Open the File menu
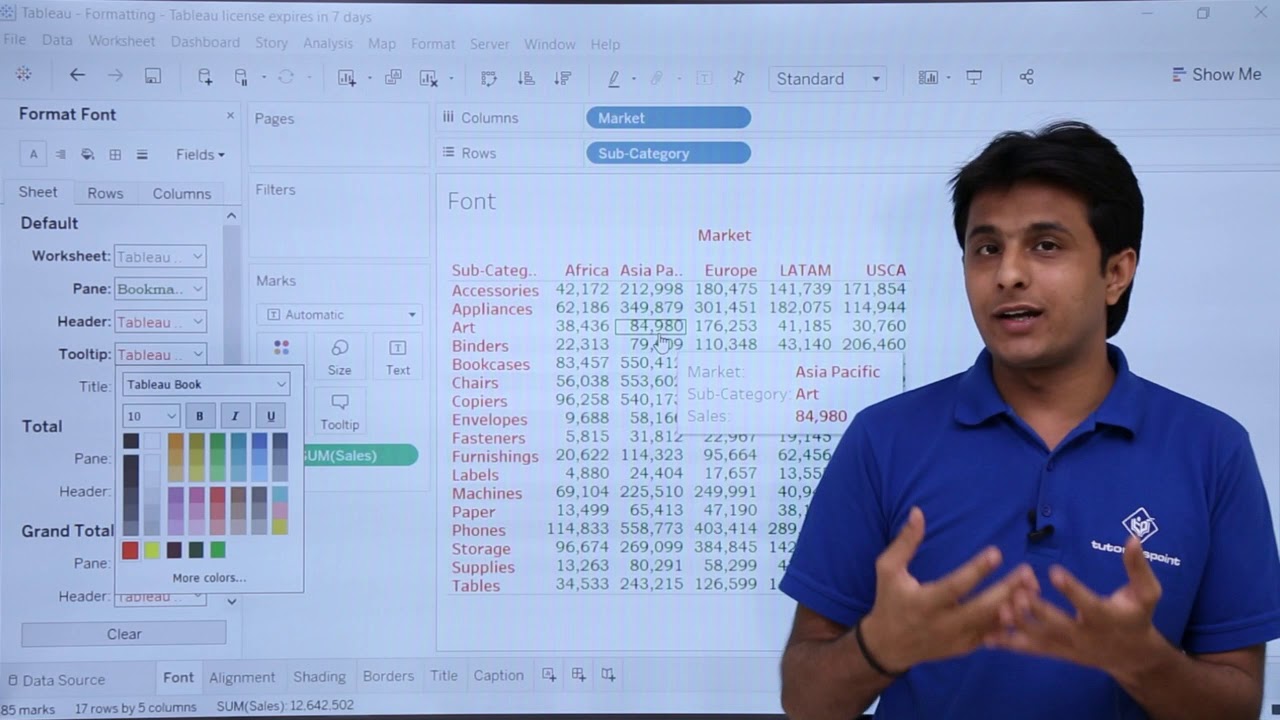 [14, 41]
